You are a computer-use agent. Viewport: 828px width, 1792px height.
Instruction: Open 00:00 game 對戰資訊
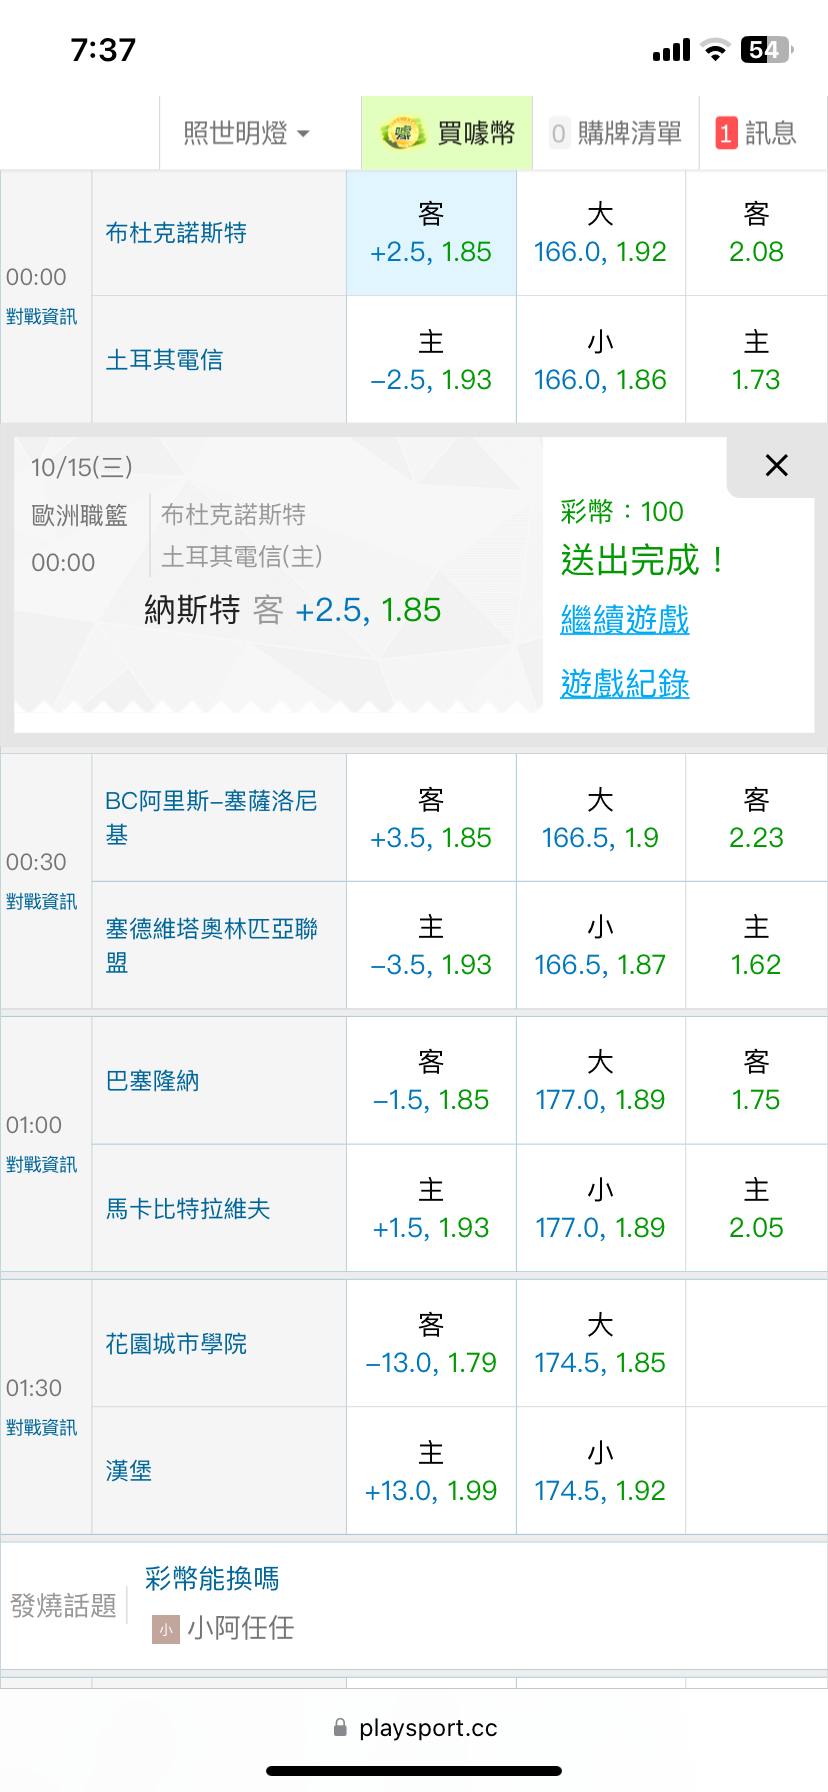pos(41,317)
